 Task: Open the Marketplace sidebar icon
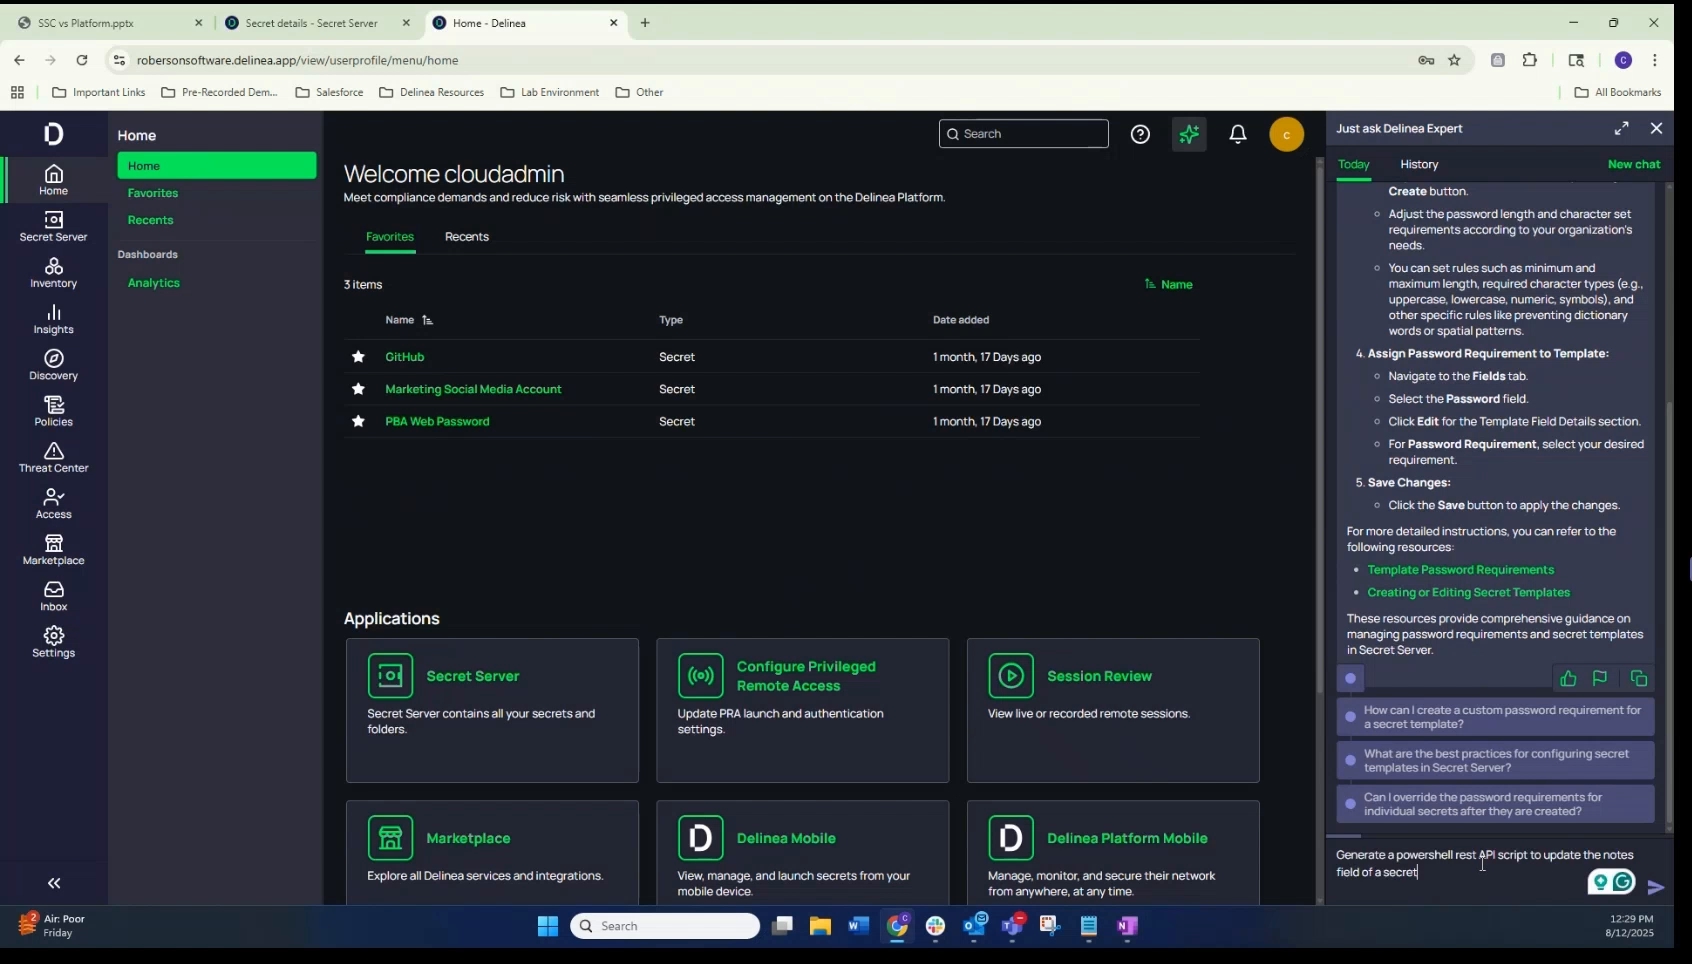53,549
